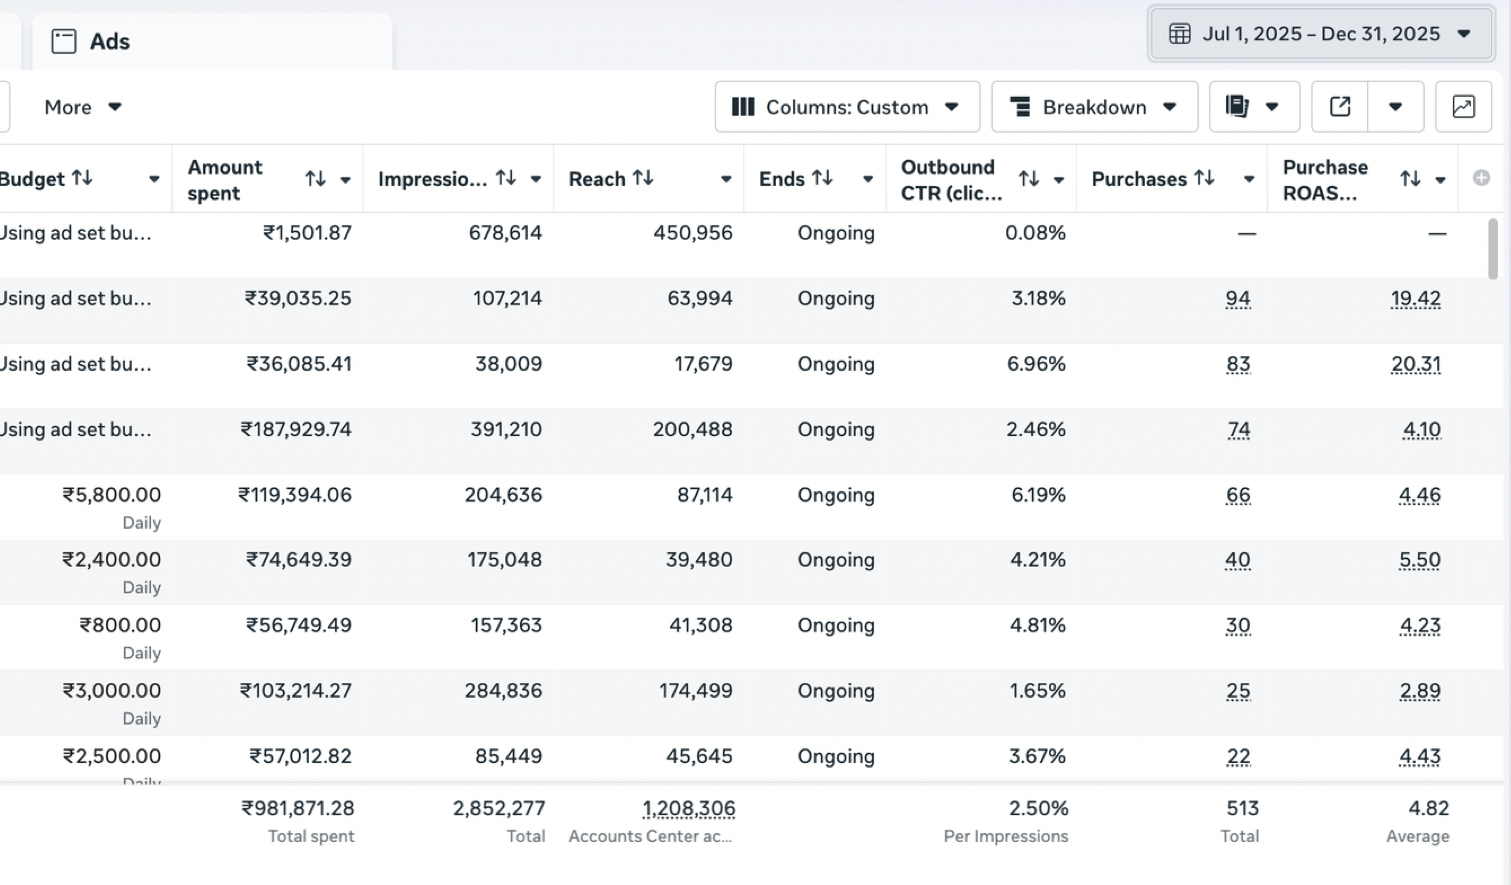Image resolution: width=1511 pixels, height=885 pixels.
Task: Open Ends column options caret
Action: pyautogui.click(x=868, y=180)
